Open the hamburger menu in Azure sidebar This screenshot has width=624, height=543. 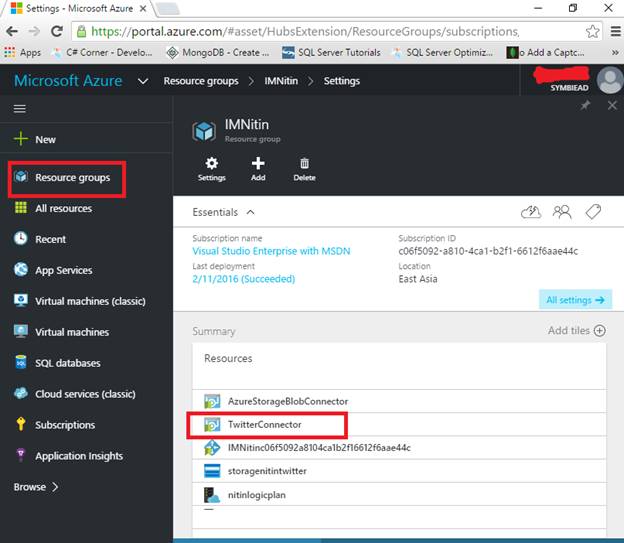(x=20, y=109)
